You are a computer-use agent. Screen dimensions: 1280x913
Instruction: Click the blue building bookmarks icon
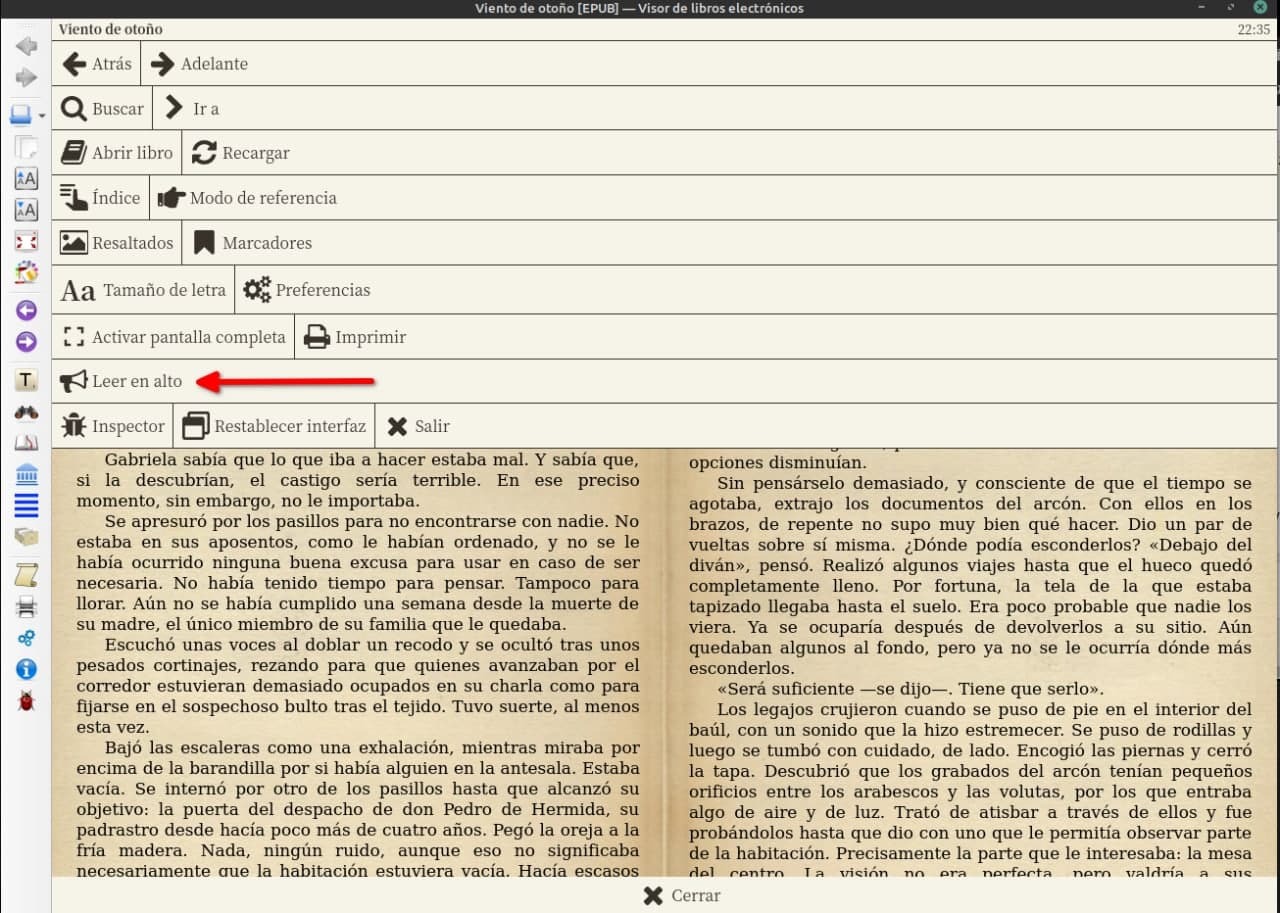pos(26,474)
